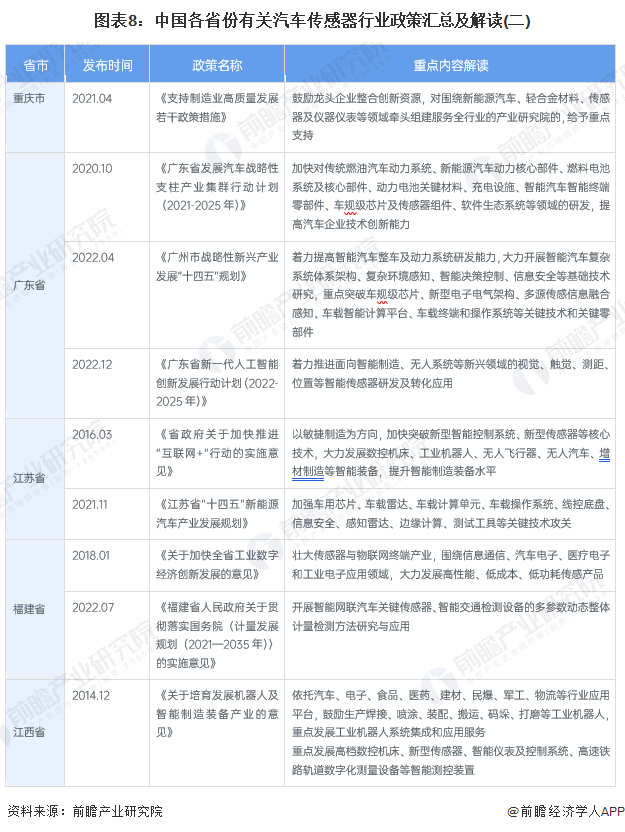Select the 重点内容解读 column header

pyautogui.click(x=450, y=65)
